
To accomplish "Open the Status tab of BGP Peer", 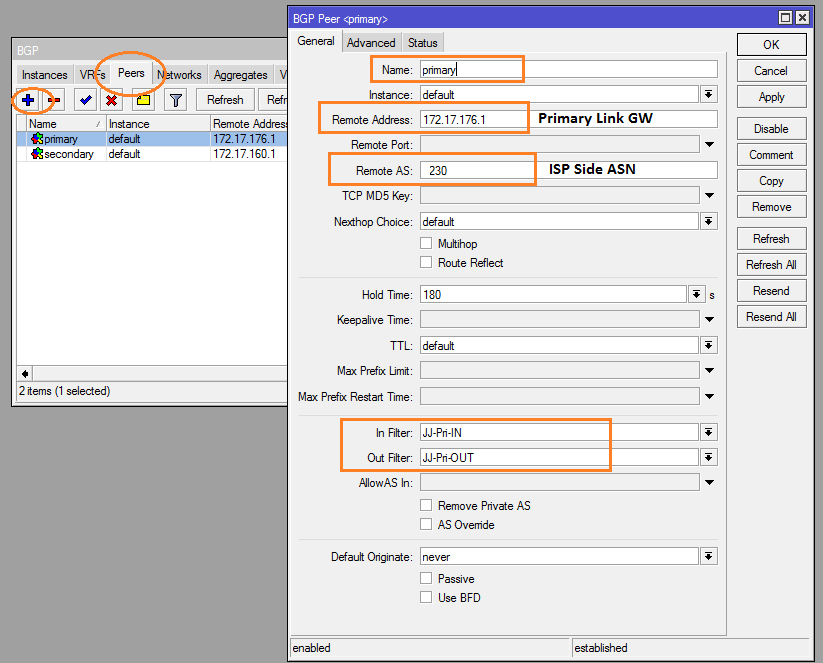I will pyautogui.click(x=422, y=42).
